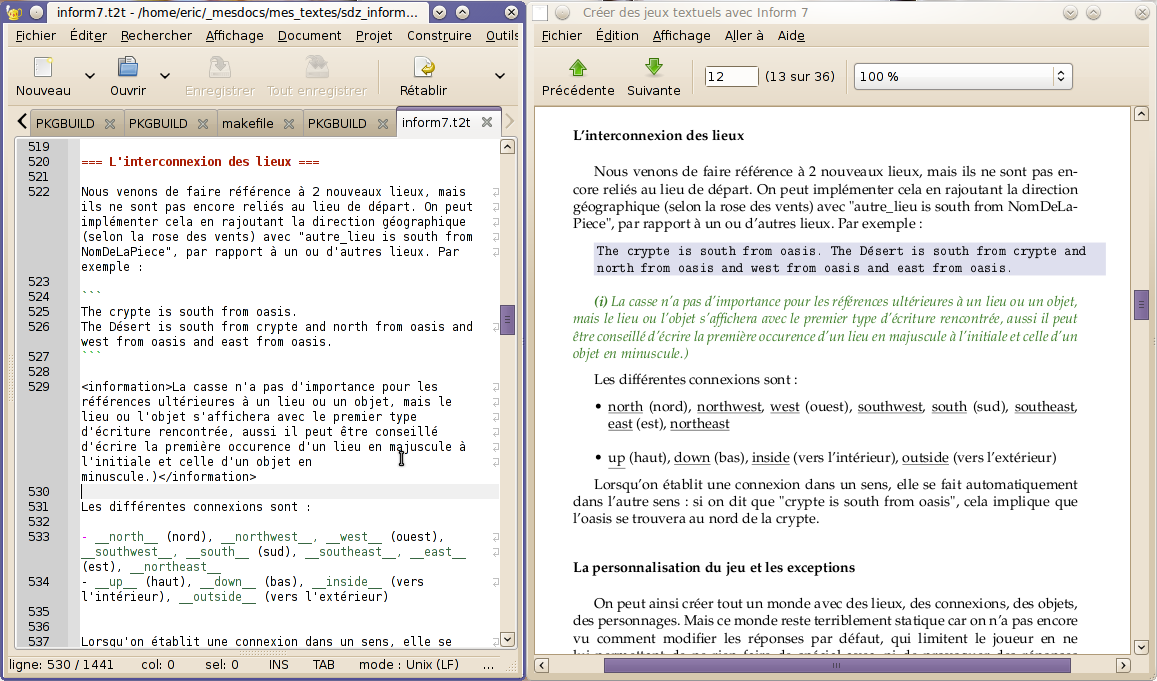1157x681 pixels.
Task: Open the Construire menu
Action: click(439, 35)
